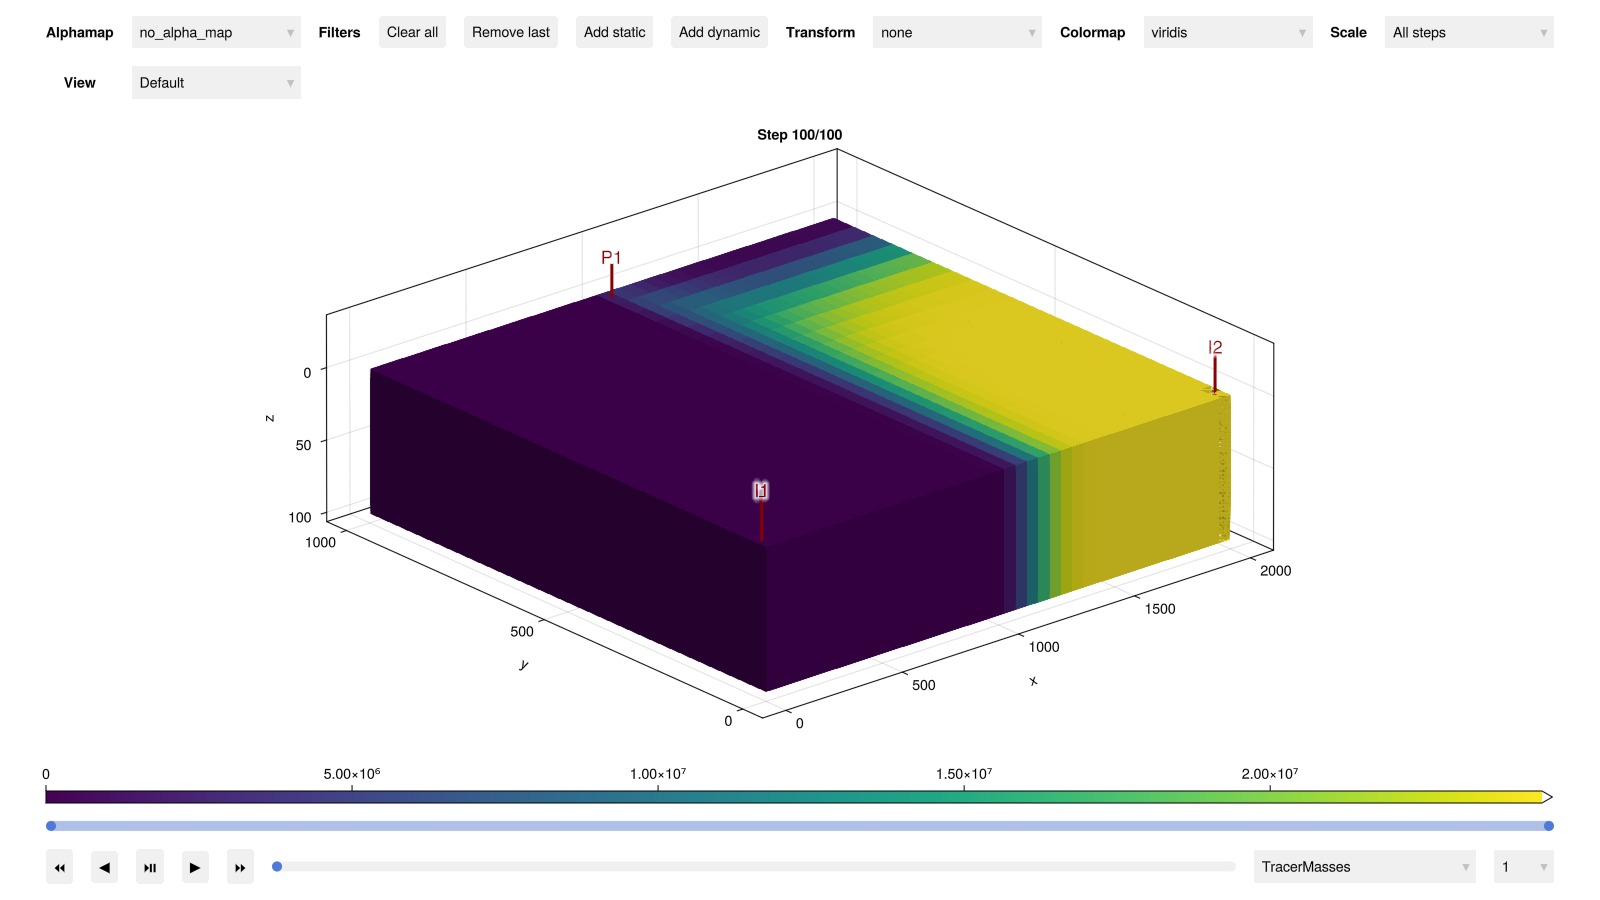Jump to the first step button
This screenshot has height=900, width=1600.
coord(59,867)
